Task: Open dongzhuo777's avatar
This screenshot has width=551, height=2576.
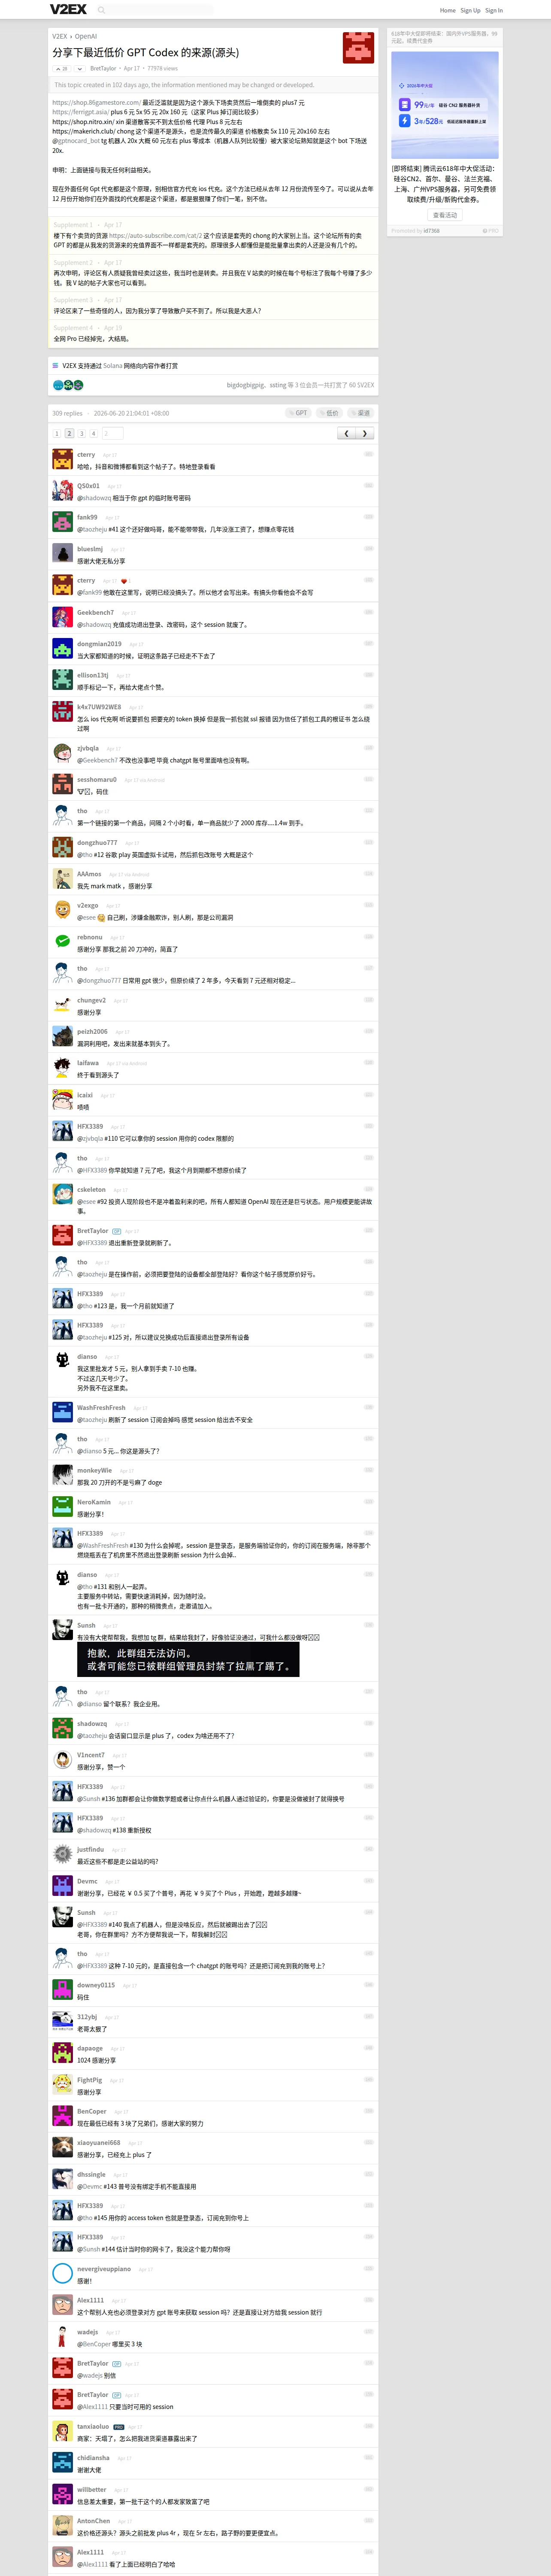Action: click(x=62, y=847)
